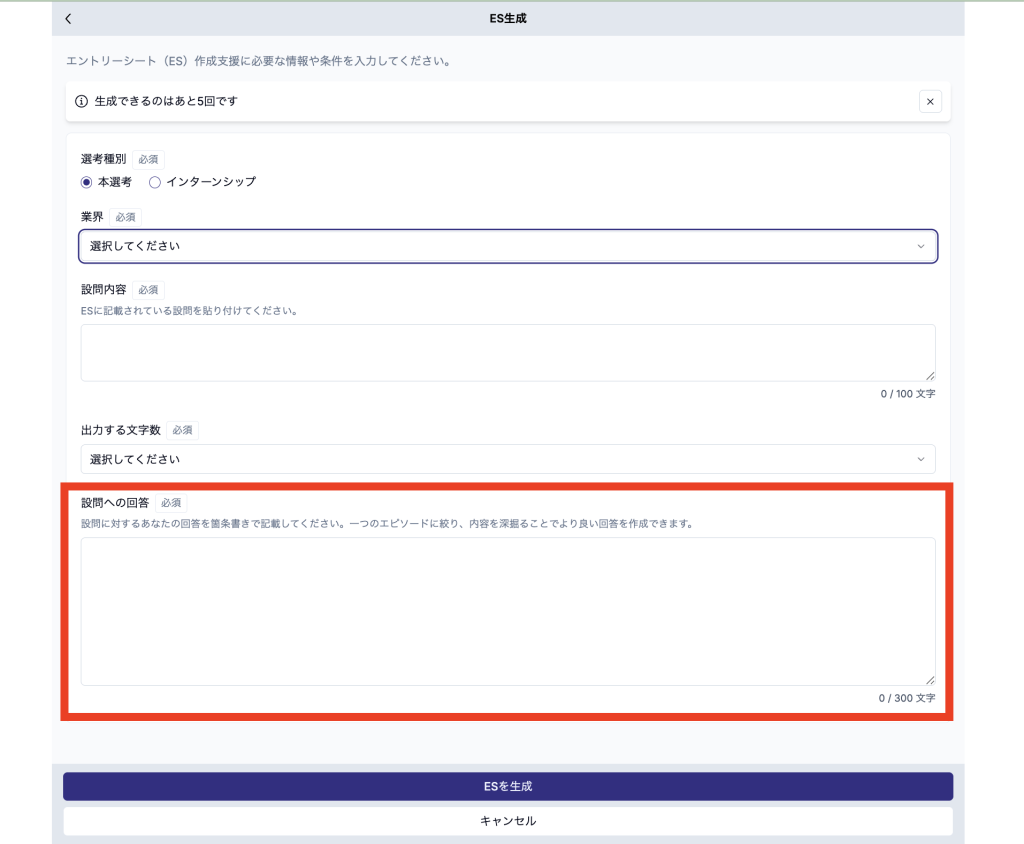Focus the 設問内容 text area
Image resolution: width=1024 pixels, height=844 pixels.
(508, 352)
